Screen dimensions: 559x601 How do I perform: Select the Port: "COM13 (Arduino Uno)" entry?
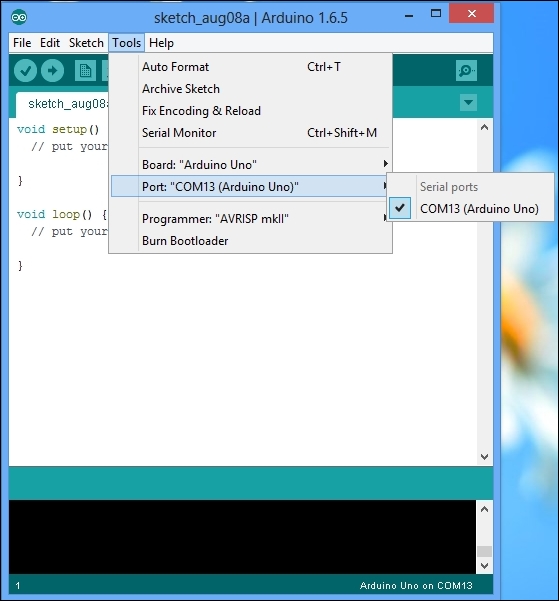[250, 186]
